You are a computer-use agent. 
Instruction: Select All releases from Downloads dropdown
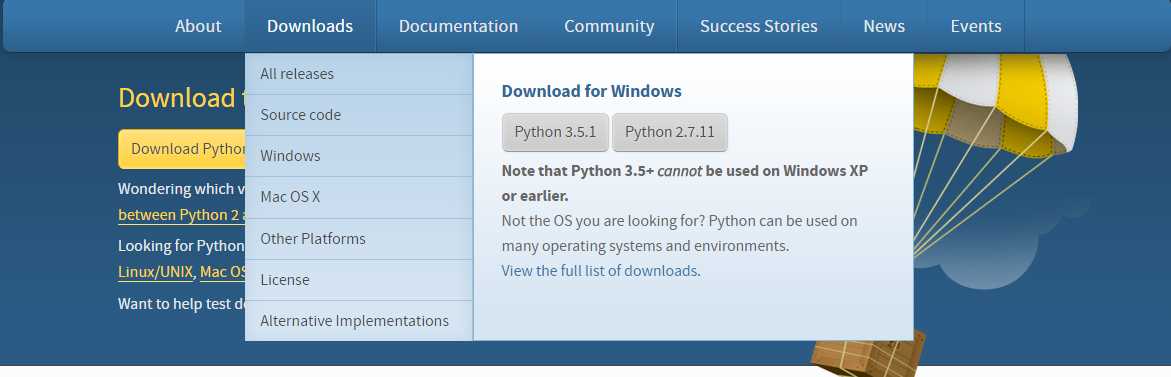pos(358,74)
